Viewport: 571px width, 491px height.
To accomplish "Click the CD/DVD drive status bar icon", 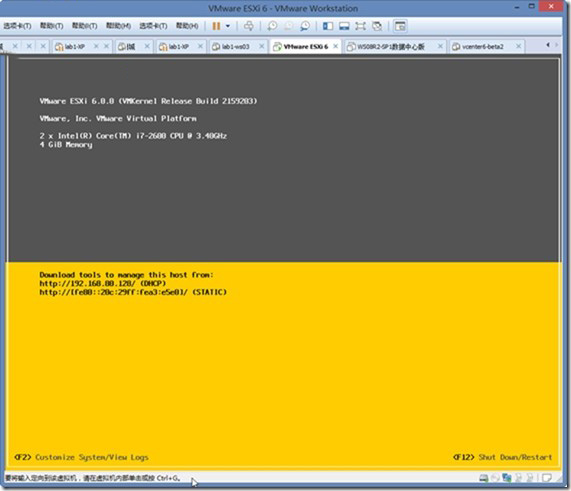I will coord(495,478).
